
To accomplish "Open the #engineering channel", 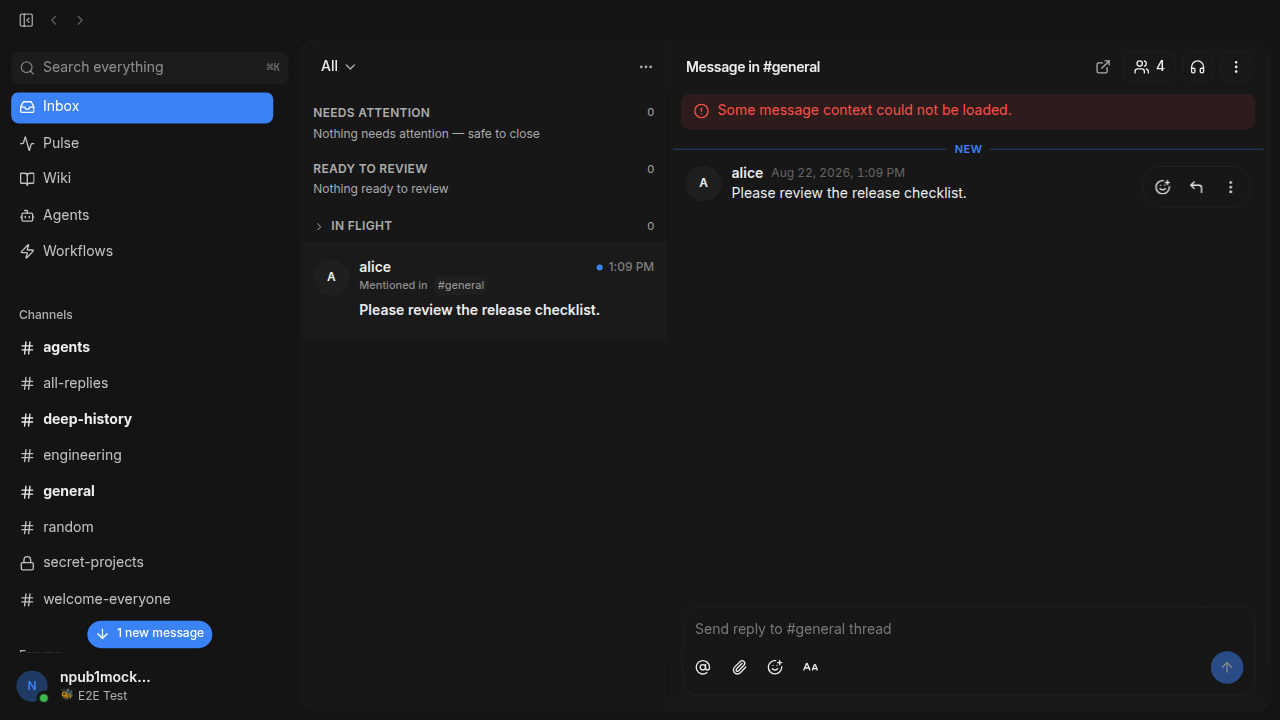I will (142, 455).
